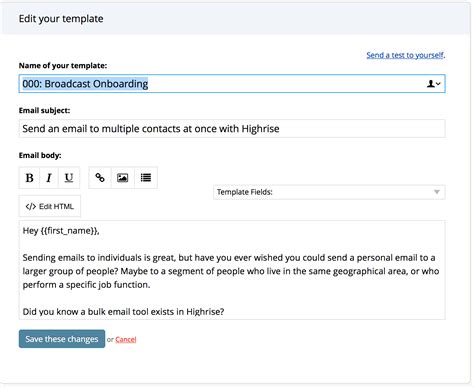
Task: Click the 'Edit your template' header
Action: pos(61,19)
